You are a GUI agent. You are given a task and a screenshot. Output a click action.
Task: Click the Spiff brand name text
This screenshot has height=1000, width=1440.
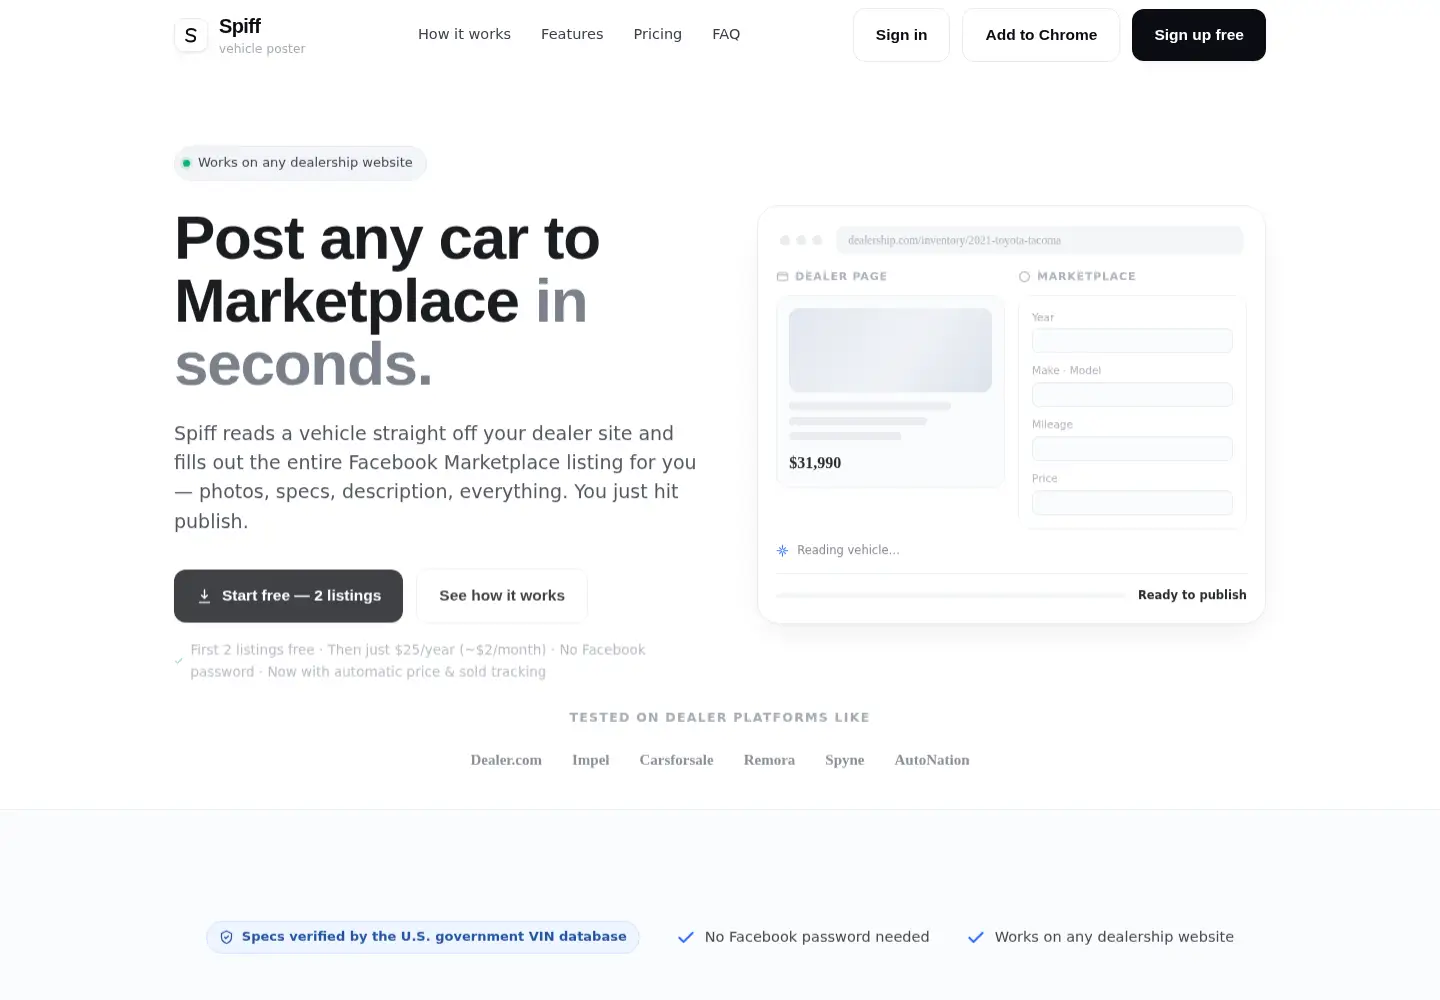pos(240,26)
